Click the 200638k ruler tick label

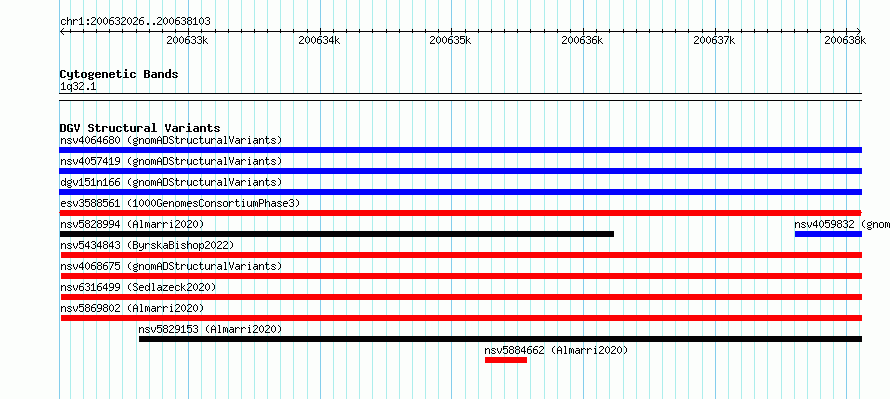846,40
